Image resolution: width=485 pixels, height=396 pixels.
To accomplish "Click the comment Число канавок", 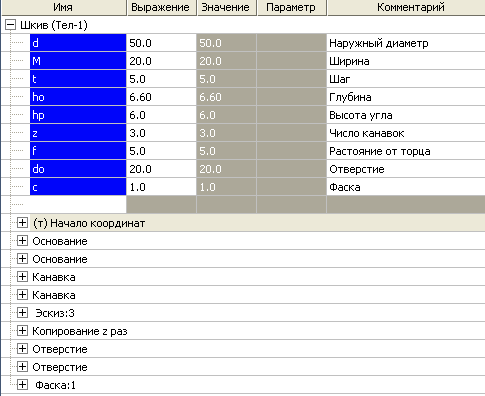I will 366,133.
